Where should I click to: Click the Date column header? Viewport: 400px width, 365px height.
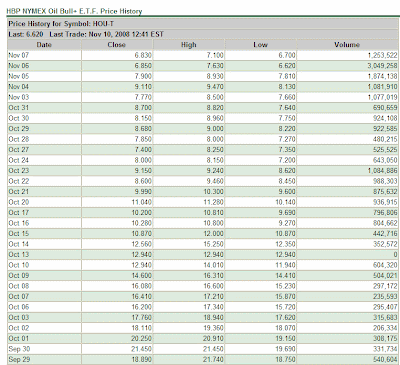(x=44, y=45)
